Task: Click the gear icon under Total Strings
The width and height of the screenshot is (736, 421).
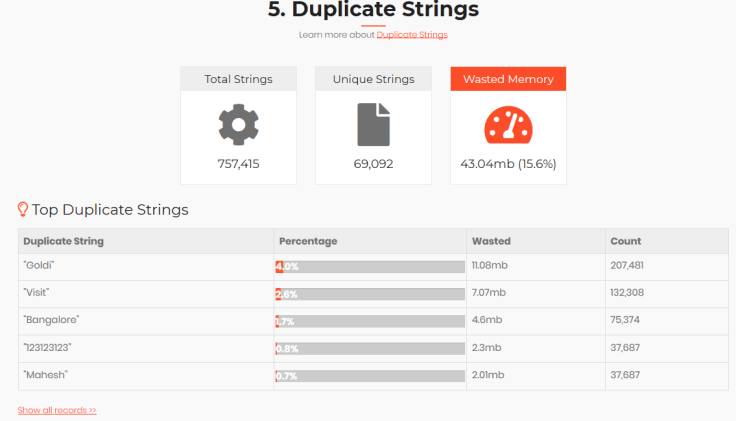Action: [x=238, y=124]
